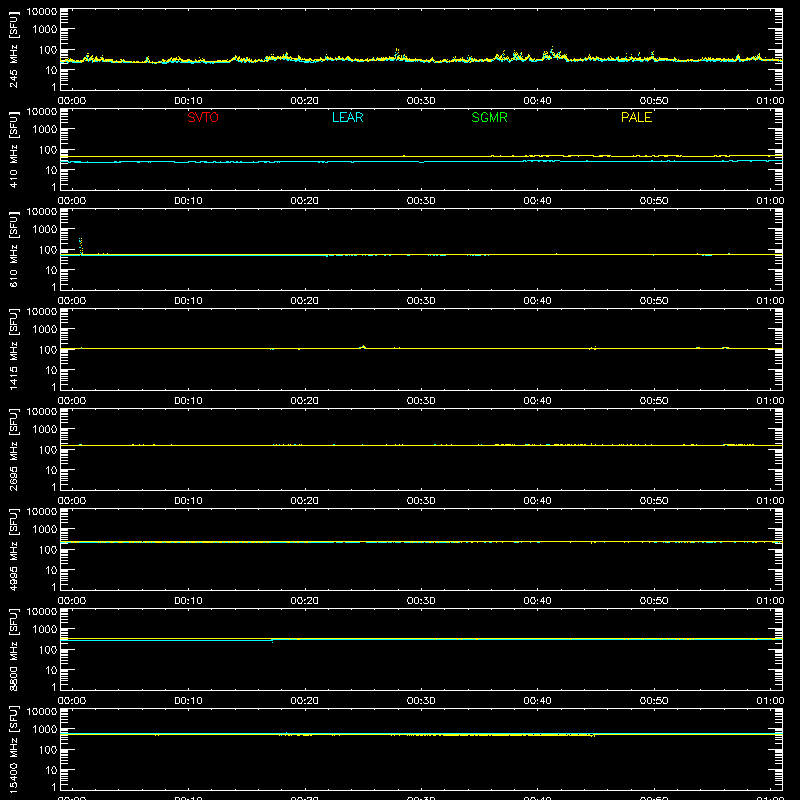800x800 pixels.
Task: Click the yellow PALE station legend label
Action: [636, 117]
